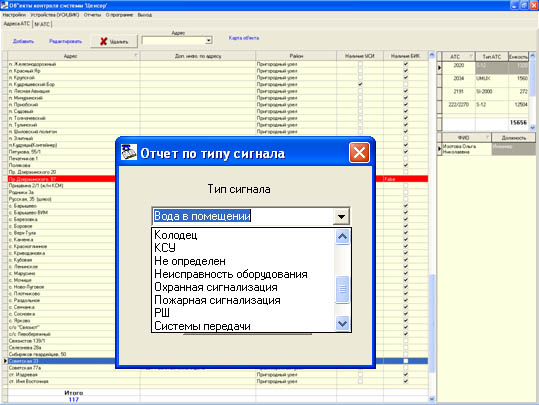The width and height of the screenshot is (539, 405).
Task: Select 'Колодец' in the signal type list
Action: pos(176,235)
